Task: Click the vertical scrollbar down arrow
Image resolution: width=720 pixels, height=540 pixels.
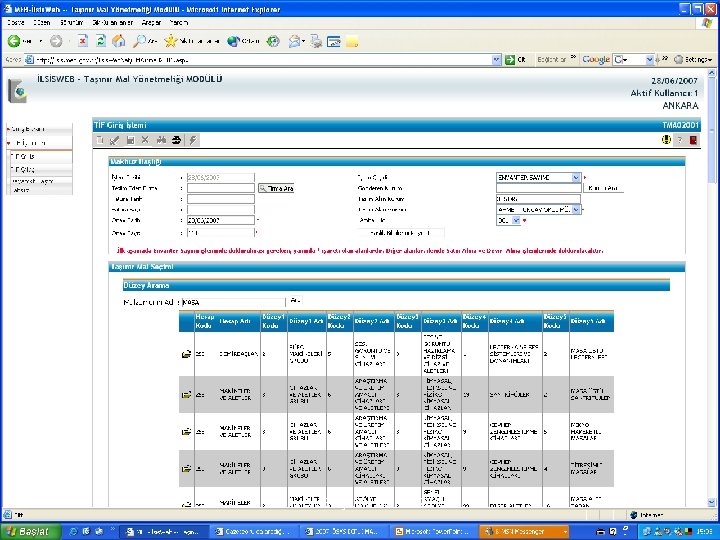Action: pyautogui.click(x=712, y=503)
